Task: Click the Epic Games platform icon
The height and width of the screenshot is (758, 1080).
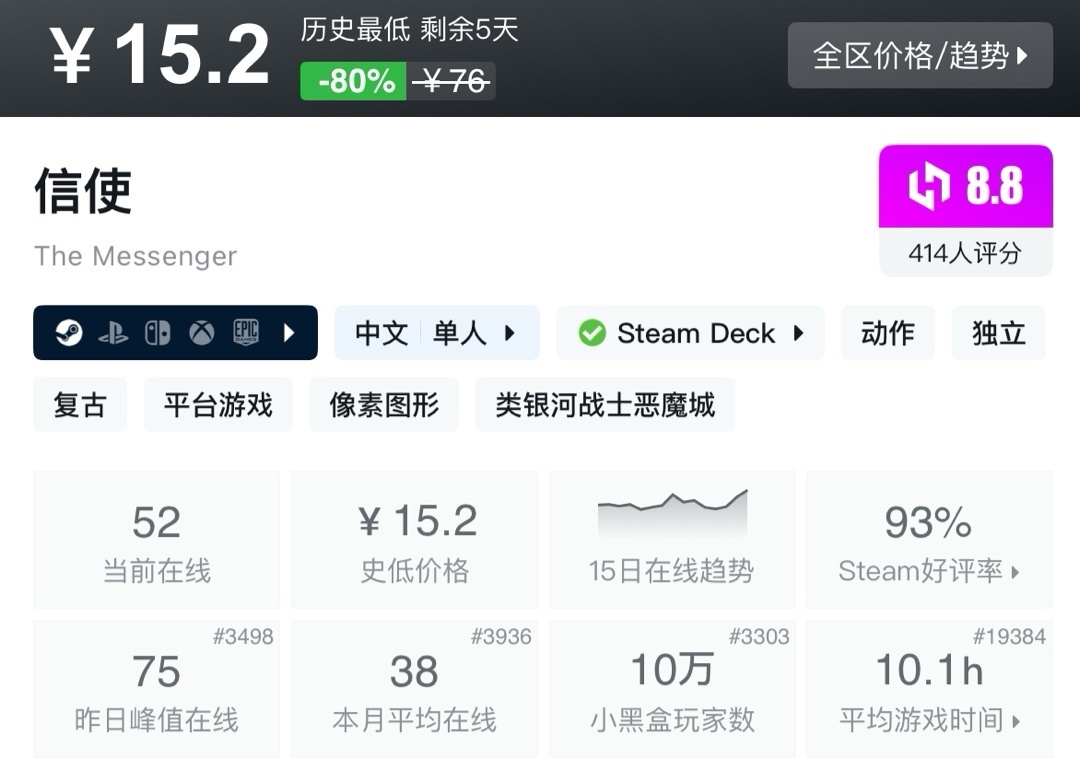Action: pyautogui.click(x=246, y=333)
